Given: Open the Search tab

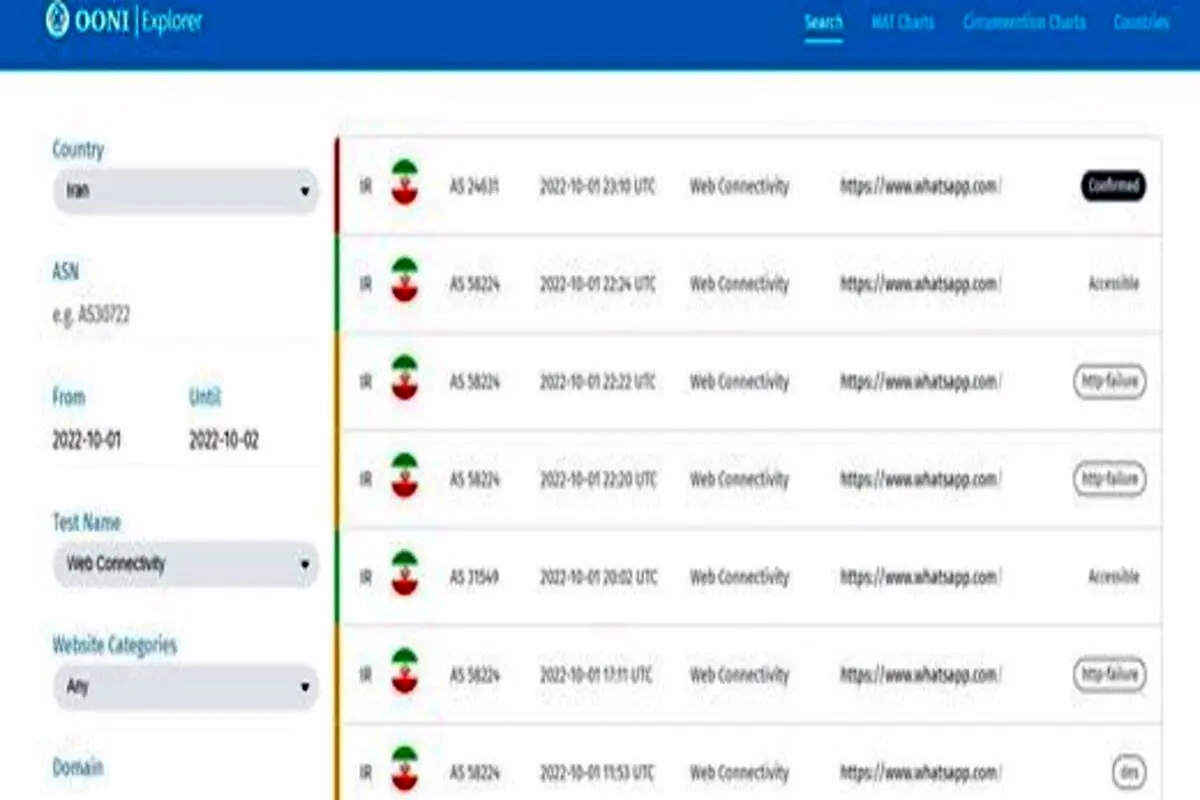Looking at the screenshot, I should (824, 22).
